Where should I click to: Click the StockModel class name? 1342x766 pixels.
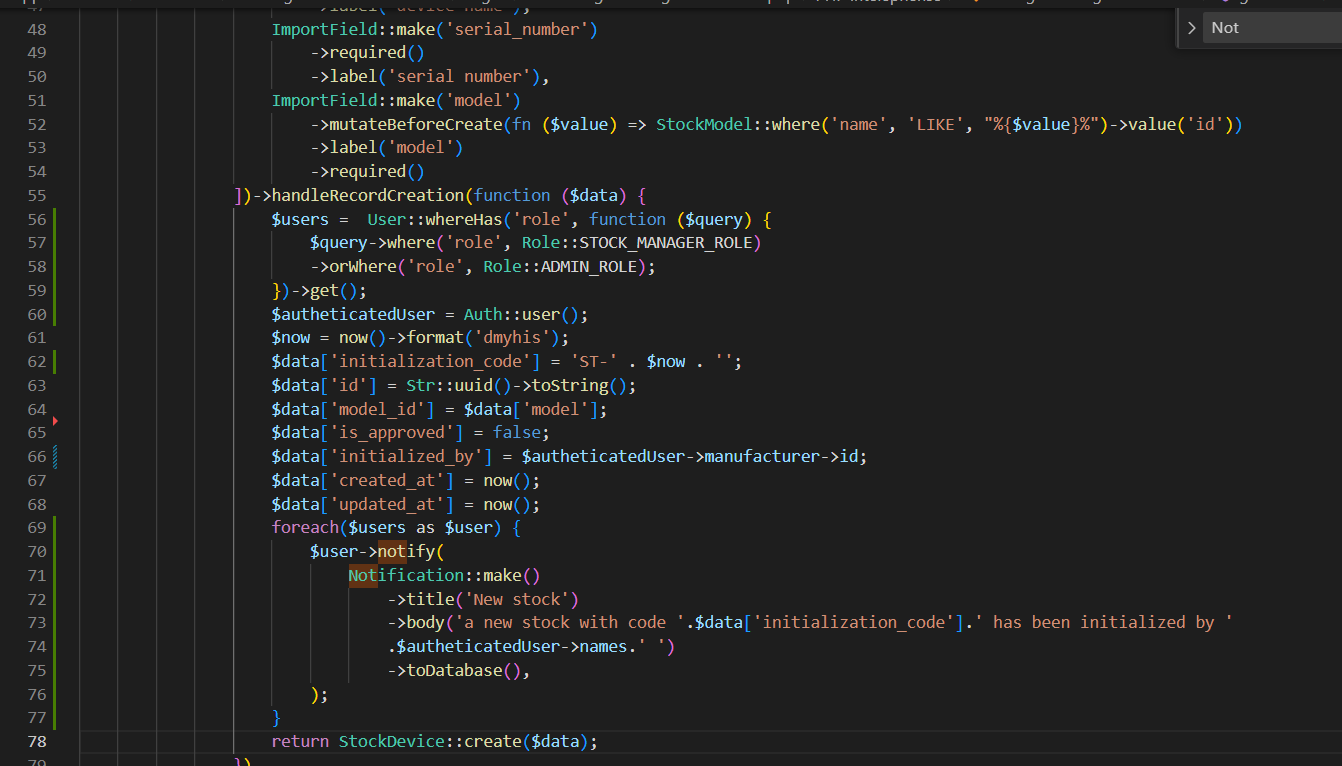point(704,124)
